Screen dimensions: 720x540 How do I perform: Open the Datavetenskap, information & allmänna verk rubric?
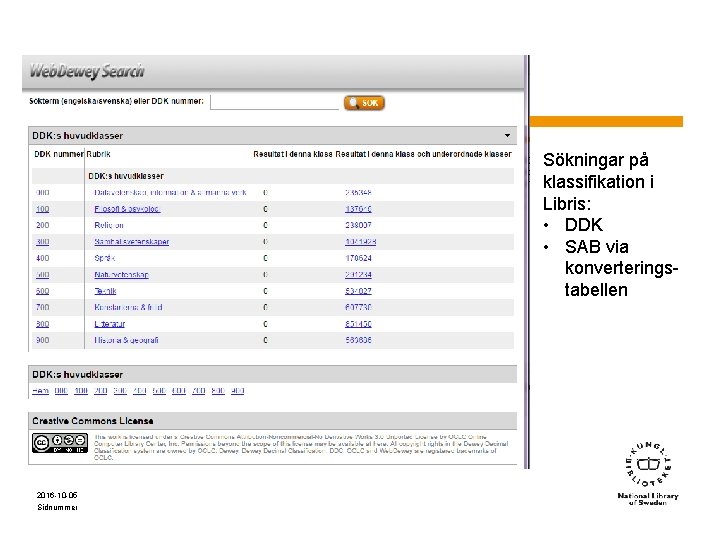pyautogui.click(x=170, y=192)
